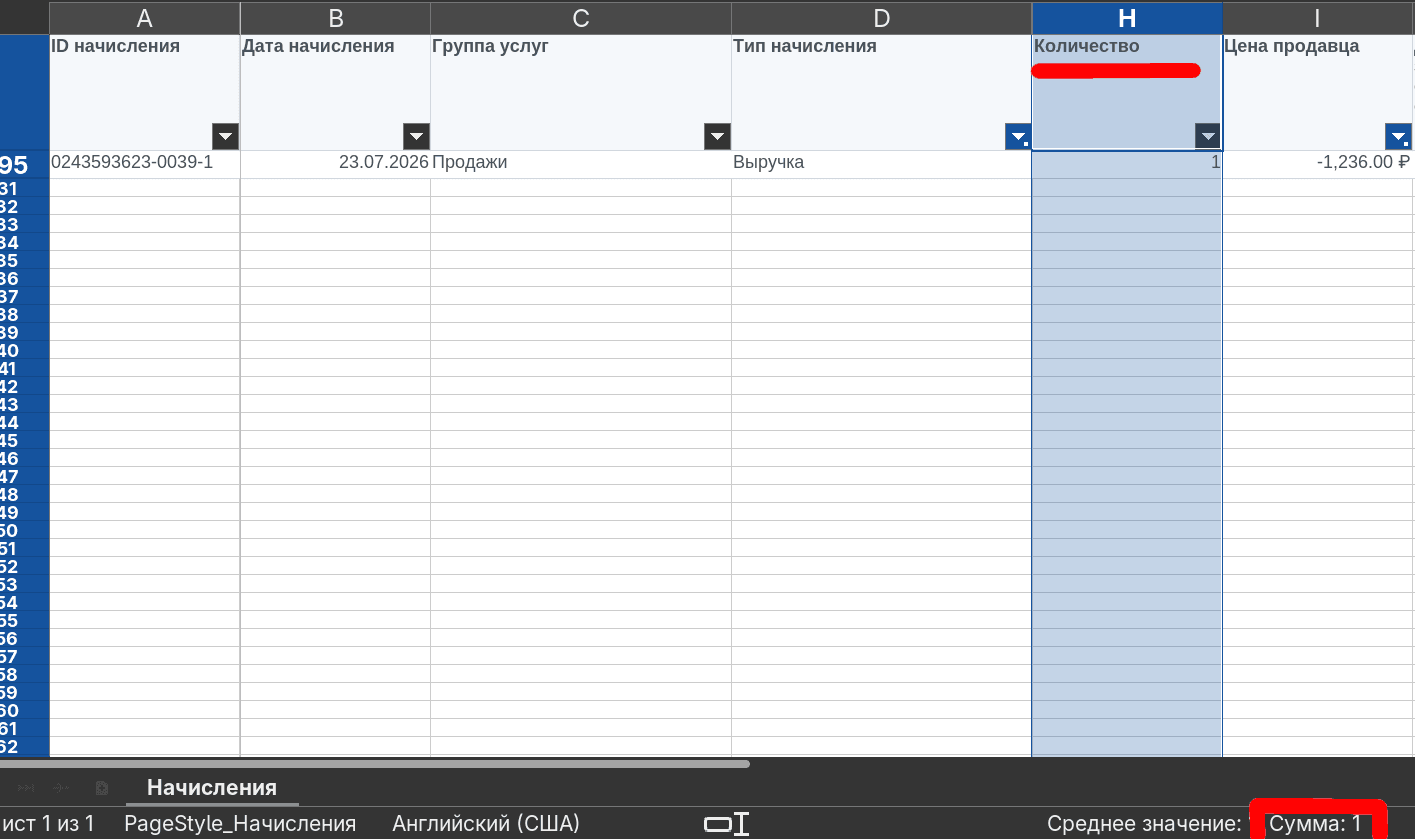Select the date cell 23.07.2026
1415x839 pixels.
pos(336,164)
